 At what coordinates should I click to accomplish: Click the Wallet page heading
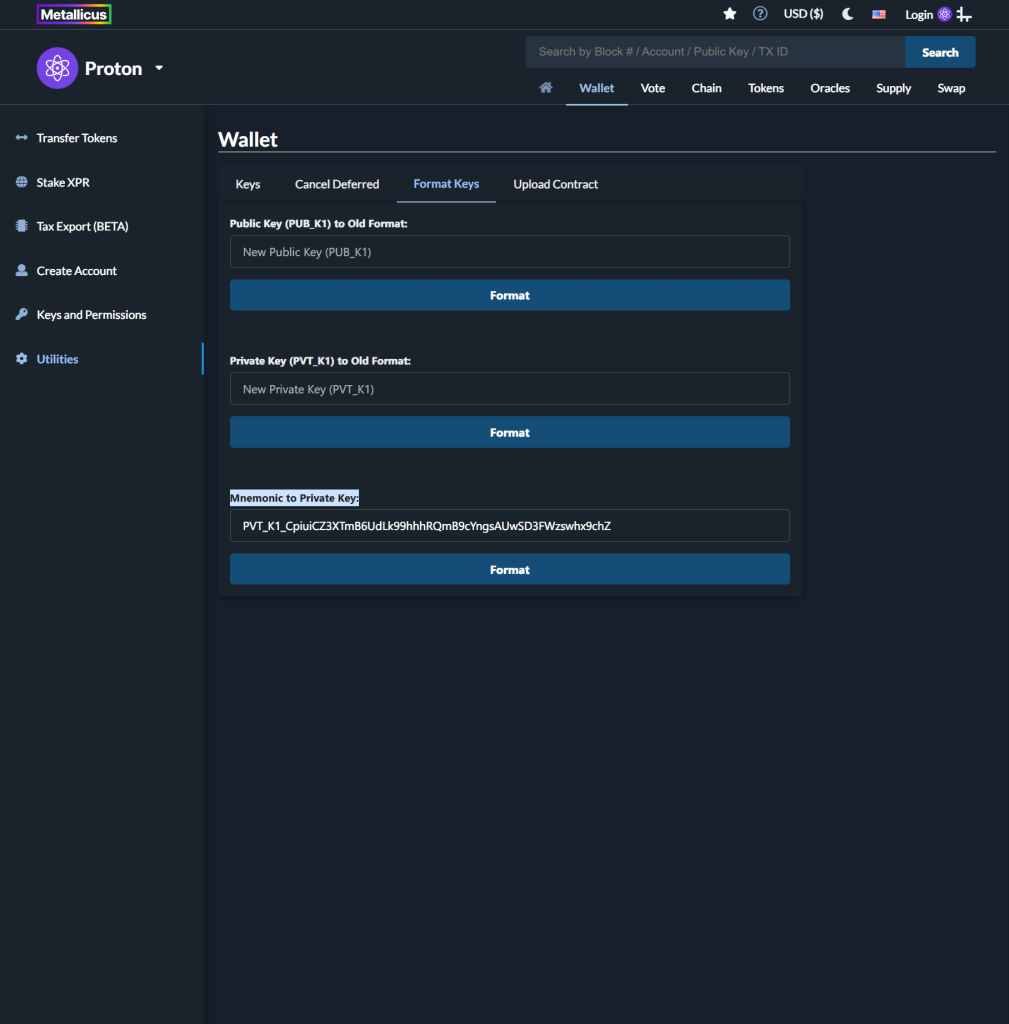(x=248, y=139)
